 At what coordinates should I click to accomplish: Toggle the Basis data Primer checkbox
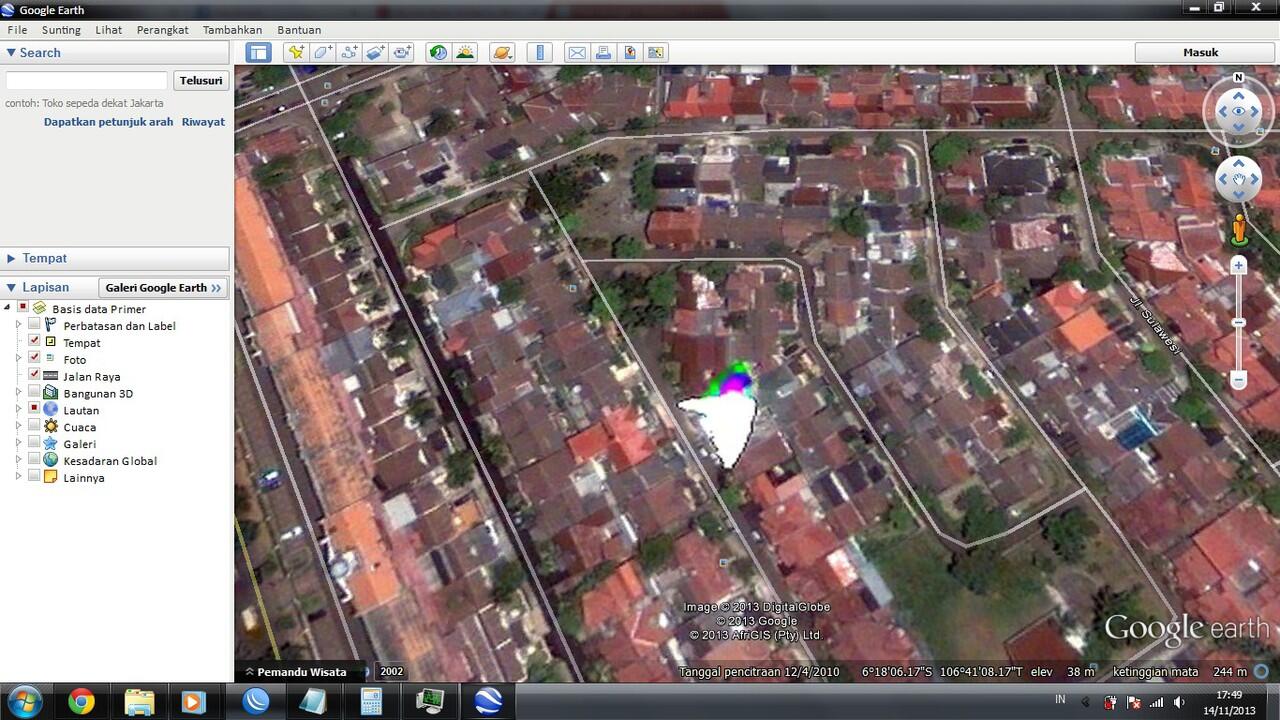coord(22,308)
